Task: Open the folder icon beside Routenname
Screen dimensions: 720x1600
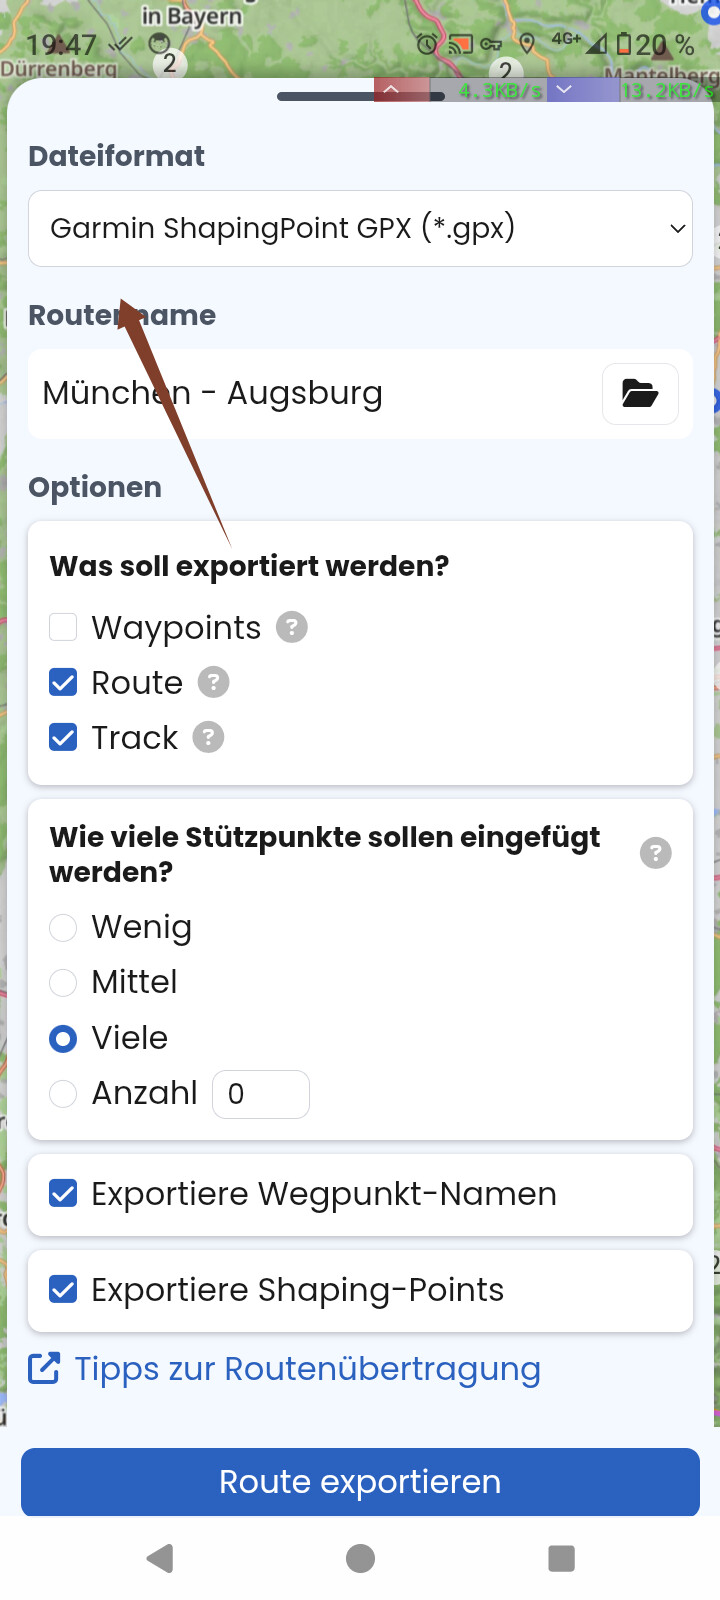Action: [640, 394]
